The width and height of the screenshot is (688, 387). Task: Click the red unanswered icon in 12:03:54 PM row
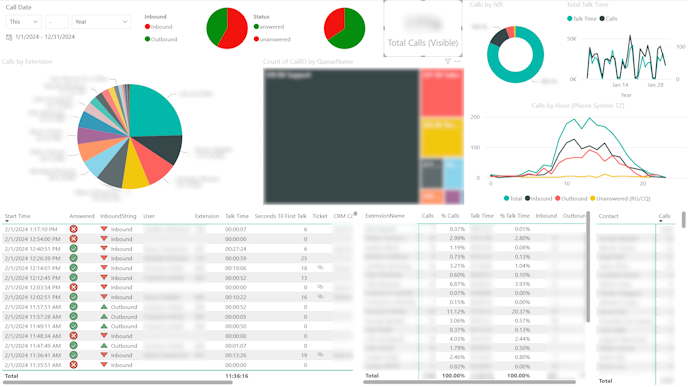click(74, 287)
